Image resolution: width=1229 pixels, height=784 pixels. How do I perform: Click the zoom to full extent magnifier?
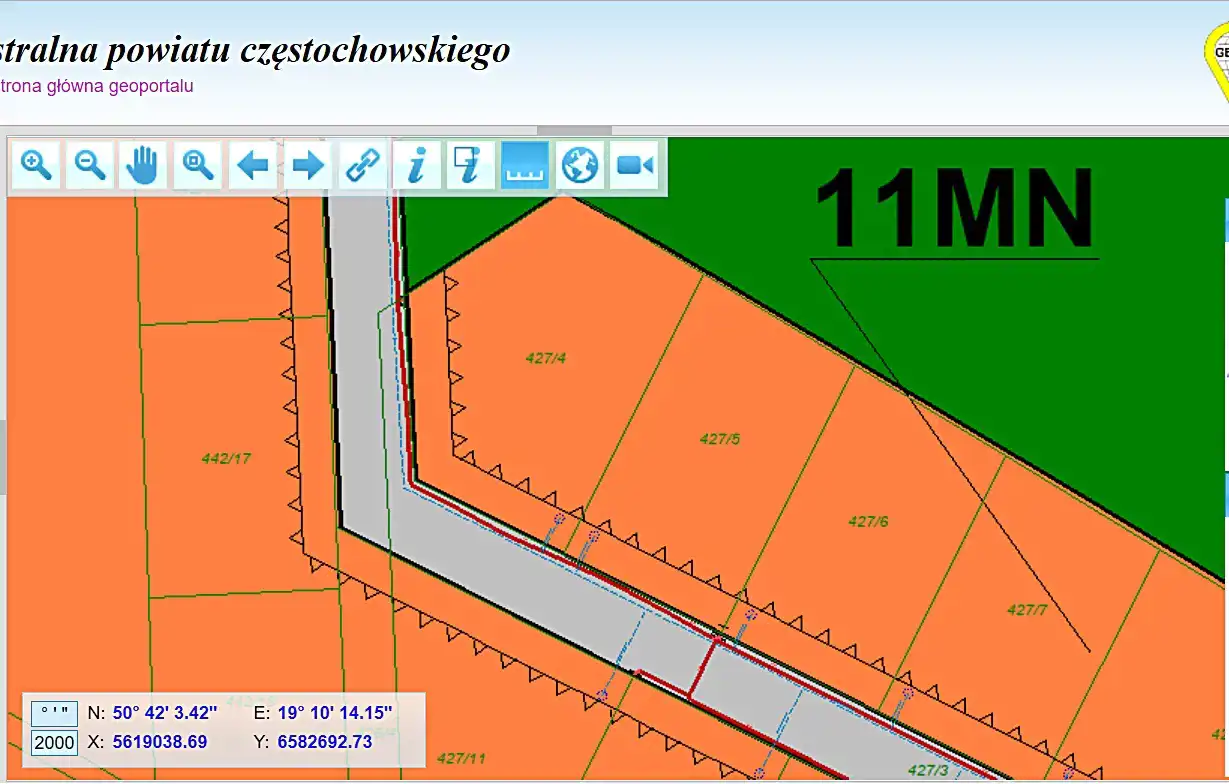tap(199, 165)
